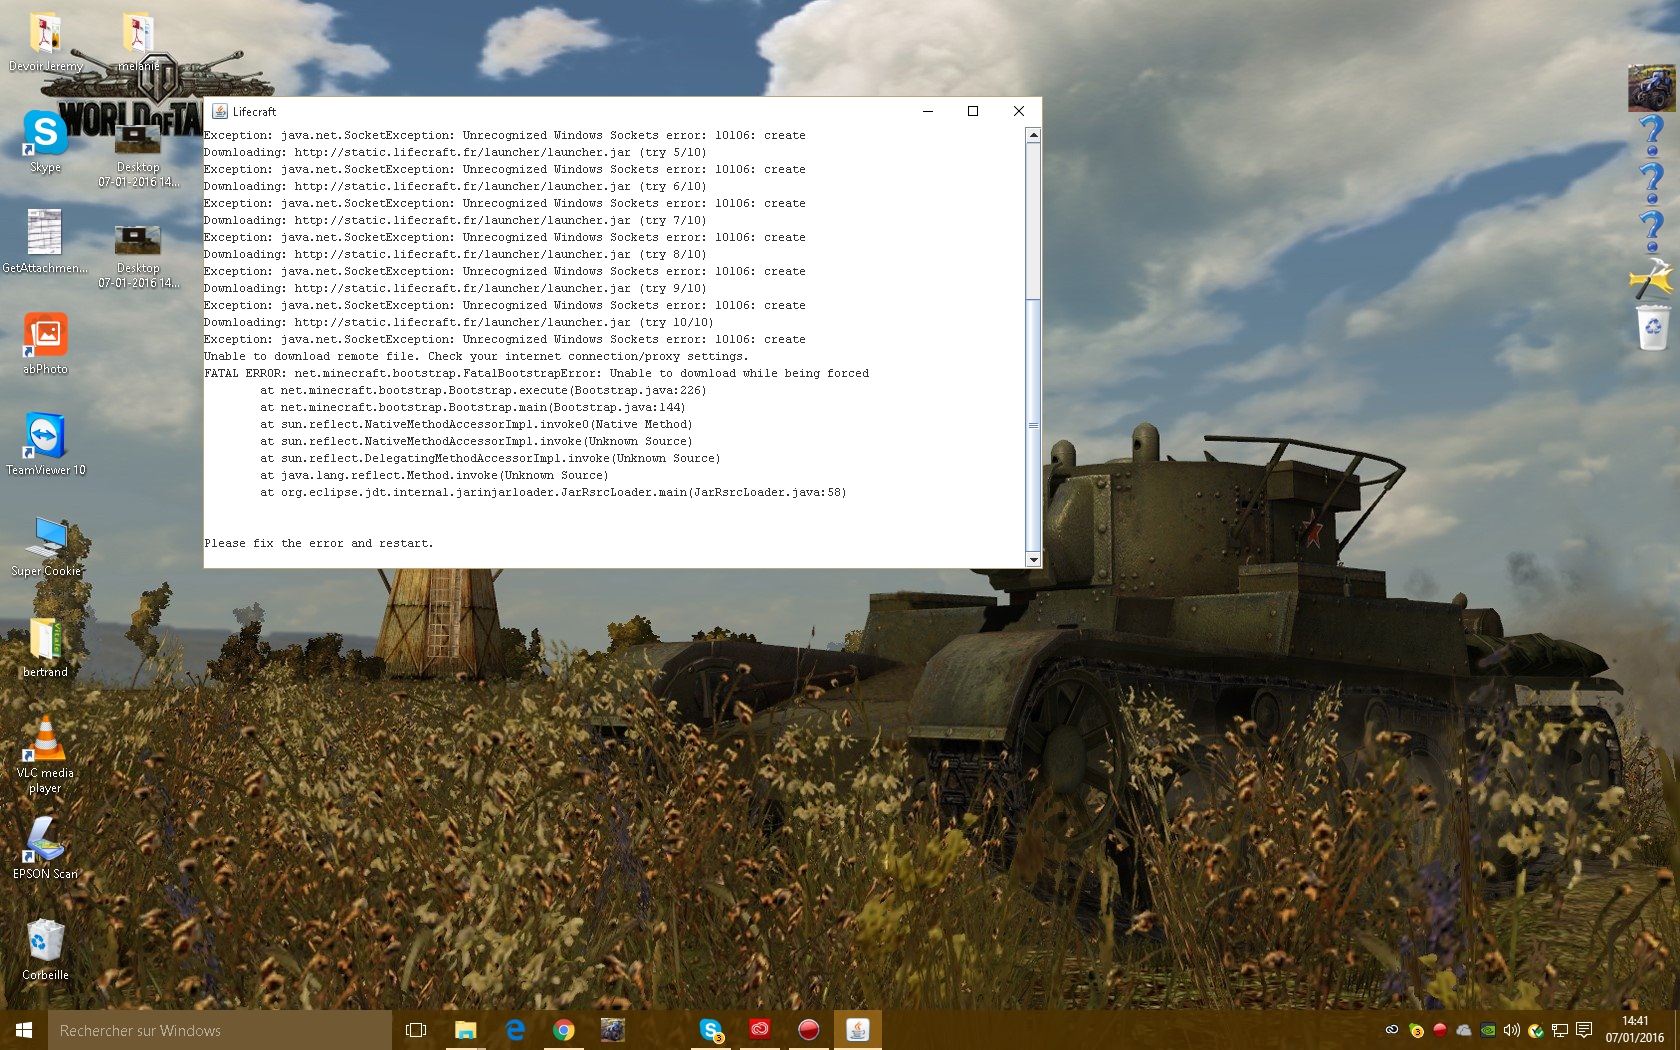Open Task View on the taskbar

[416, 1030]
